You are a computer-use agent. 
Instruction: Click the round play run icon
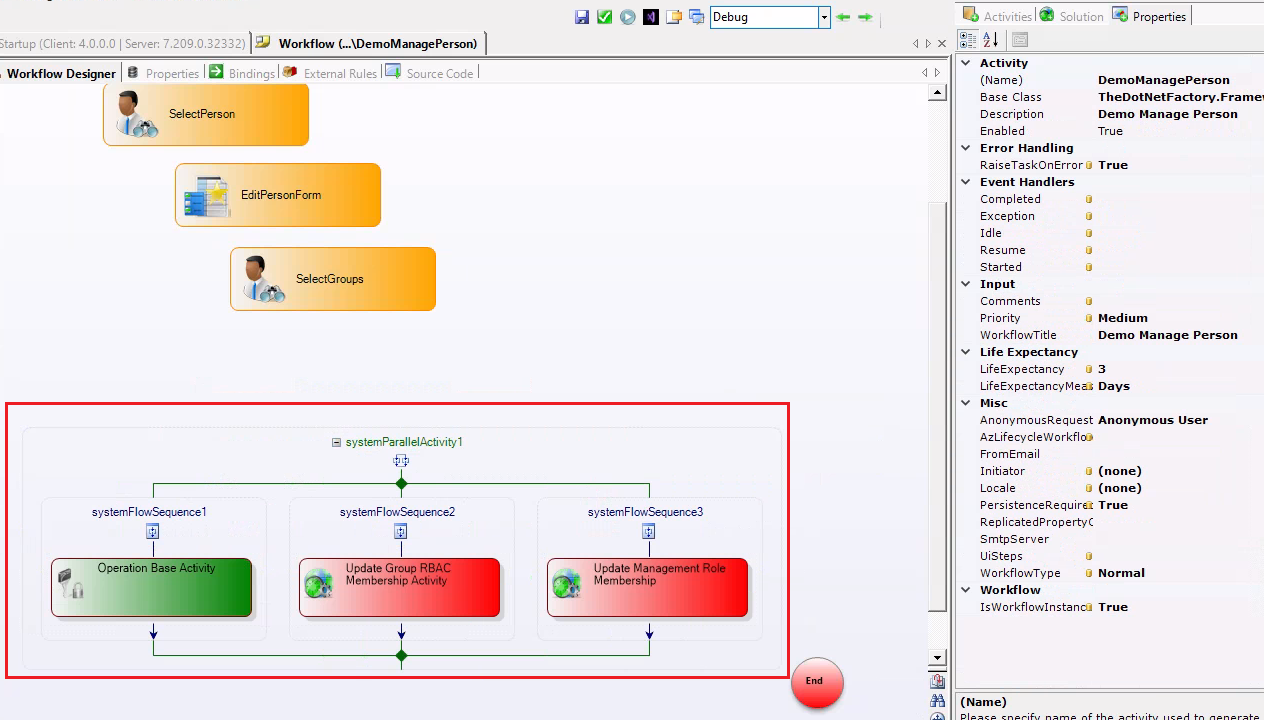pyautogui.click(x=628, y=17)
